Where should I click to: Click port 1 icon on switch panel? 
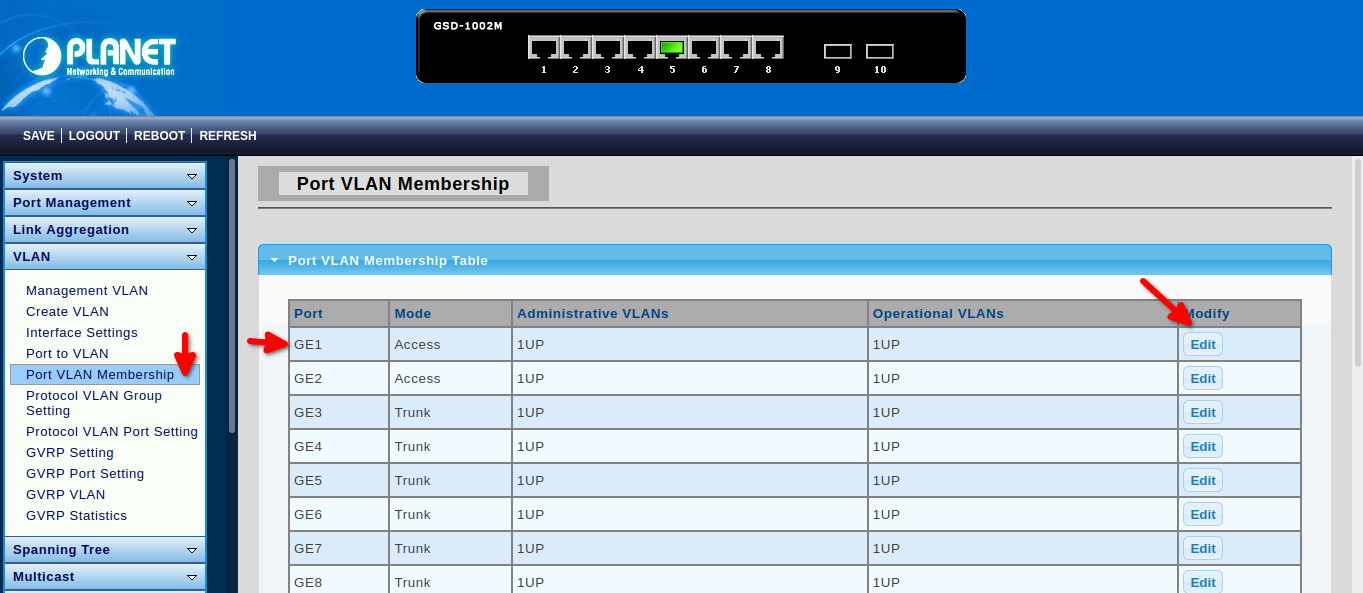coord(543,47)
